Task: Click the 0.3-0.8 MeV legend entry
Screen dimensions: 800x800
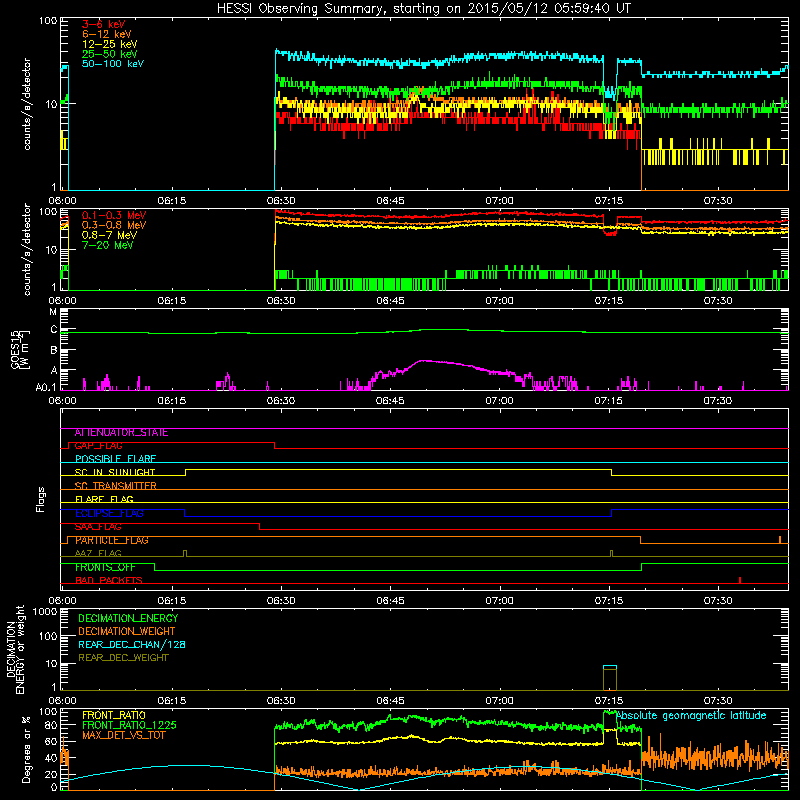Action: pos(114,225)
